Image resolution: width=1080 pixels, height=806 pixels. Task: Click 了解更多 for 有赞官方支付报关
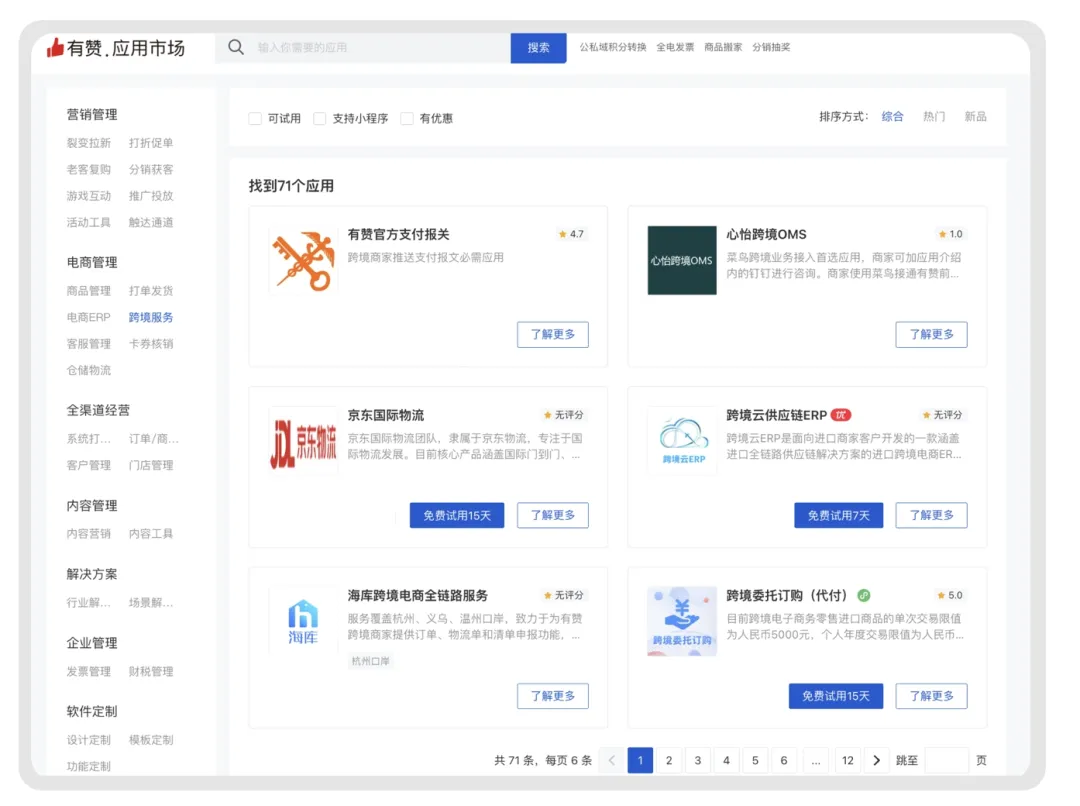[x=553, y=334]
